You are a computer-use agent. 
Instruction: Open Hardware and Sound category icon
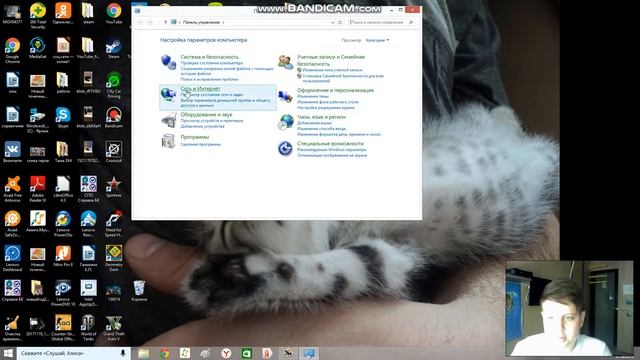(168, 121)
